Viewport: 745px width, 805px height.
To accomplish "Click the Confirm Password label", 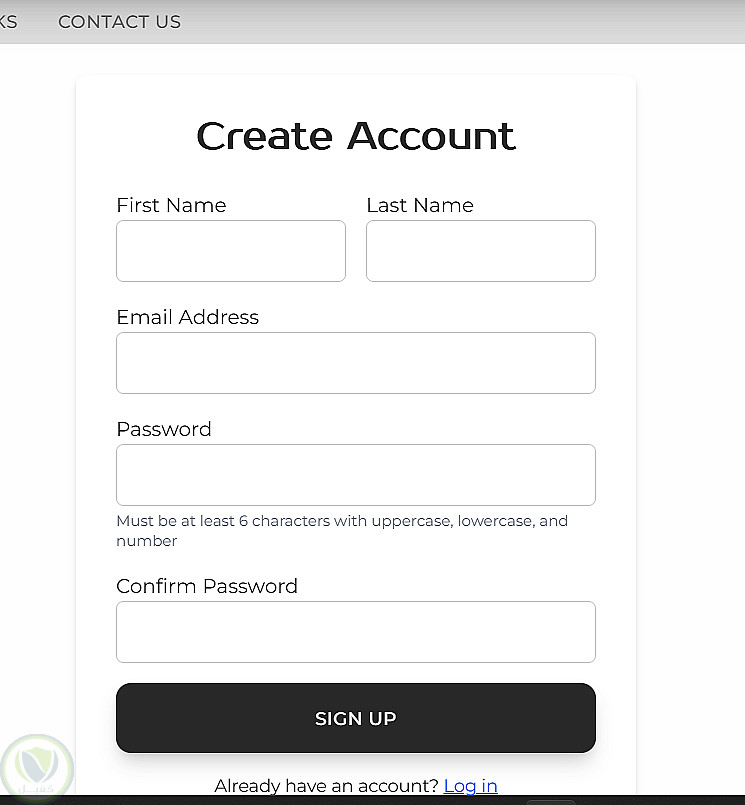I will (x=207, y=586).
